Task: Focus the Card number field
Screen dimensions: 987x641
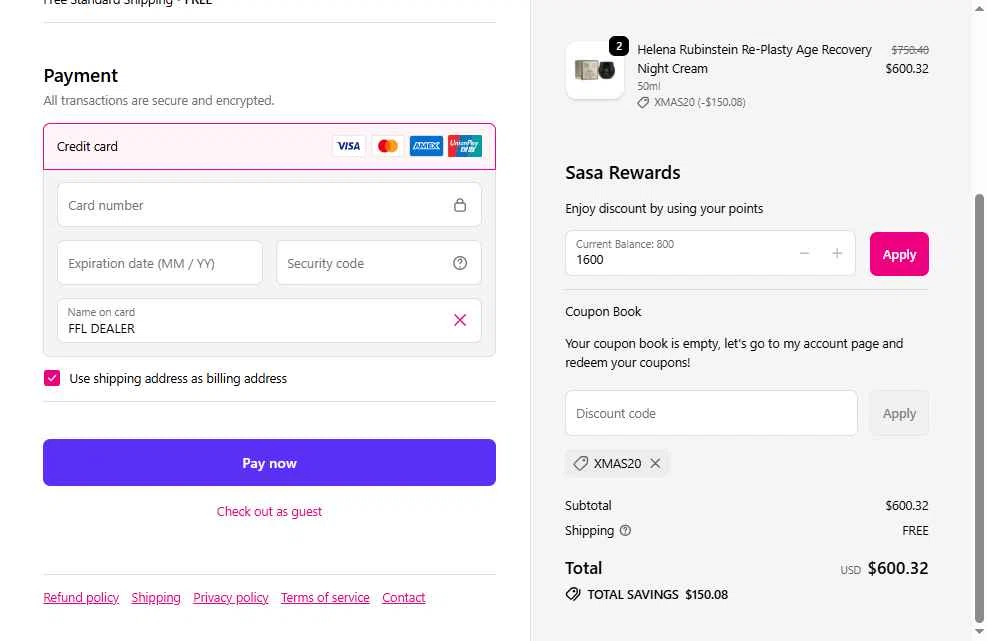Action: point(269,205)
